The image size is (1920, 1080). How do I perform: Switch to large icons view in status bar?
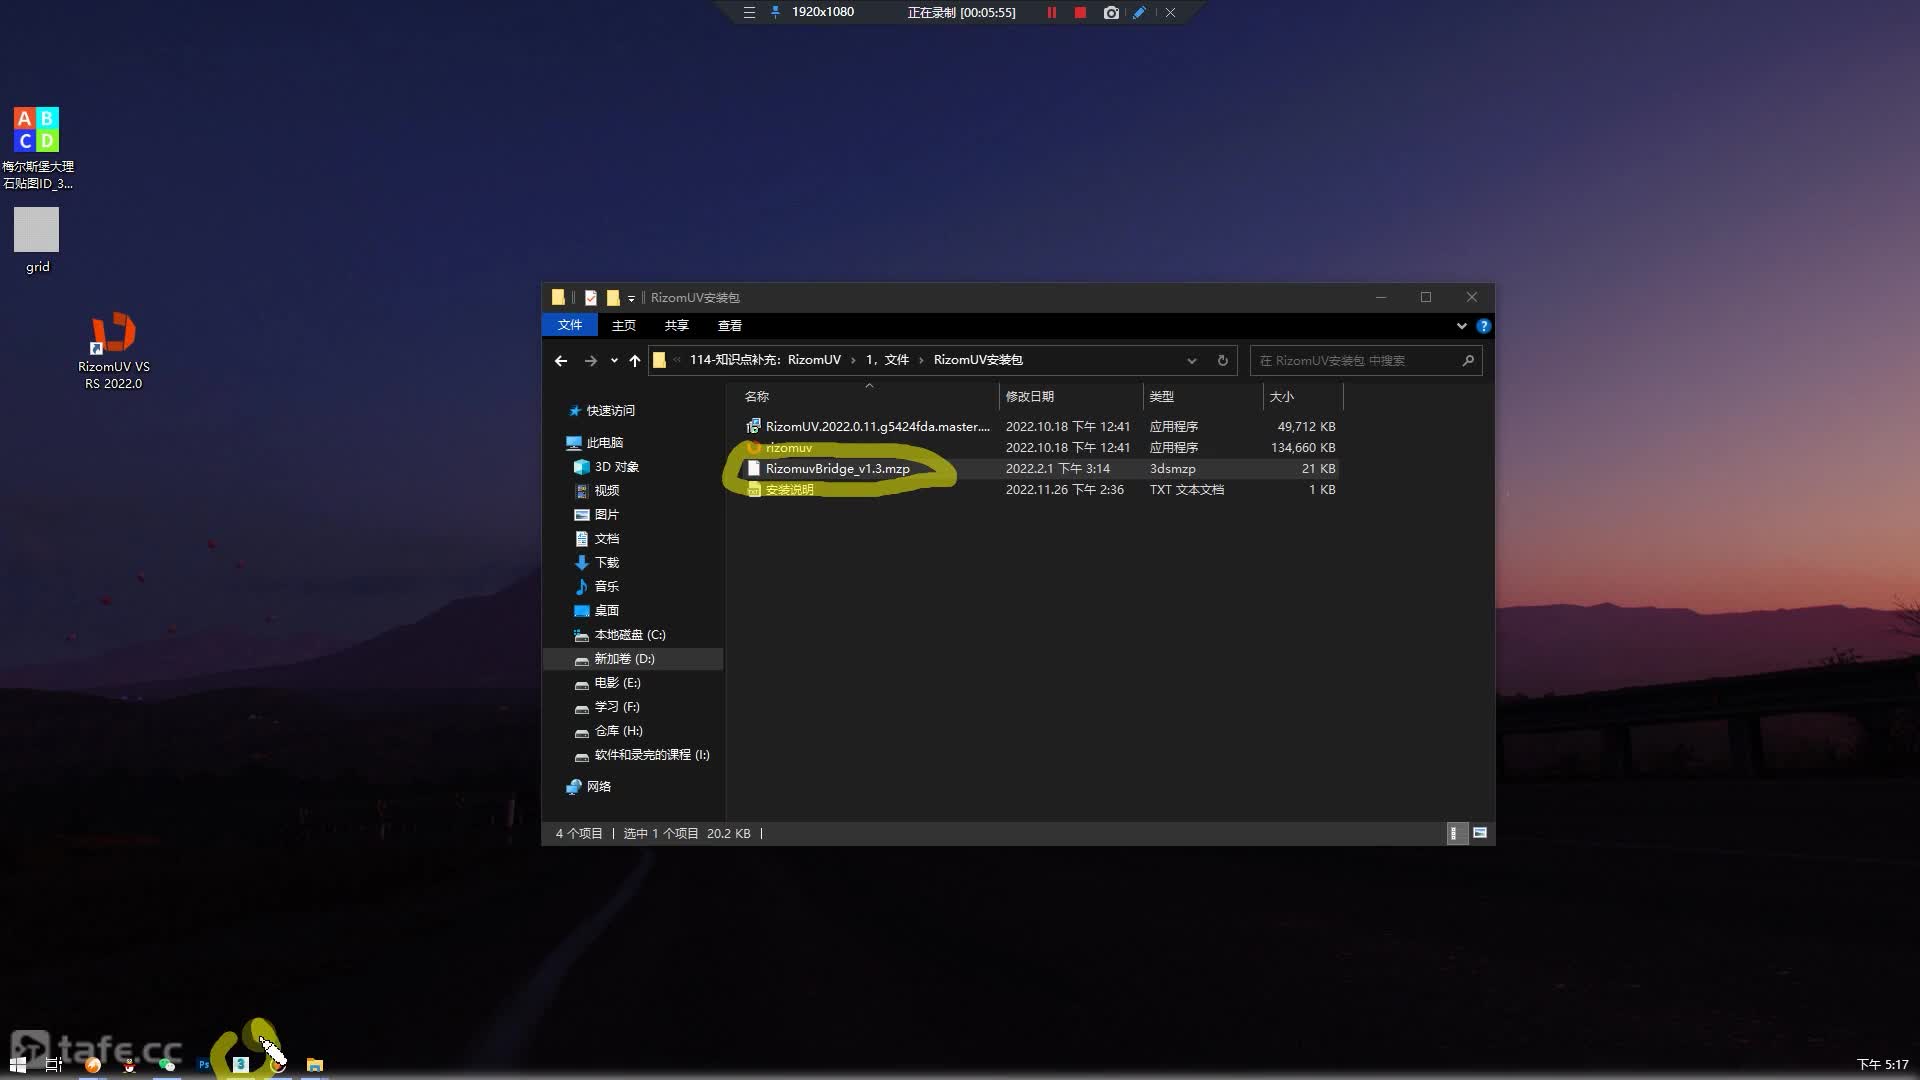(1480, 833)
